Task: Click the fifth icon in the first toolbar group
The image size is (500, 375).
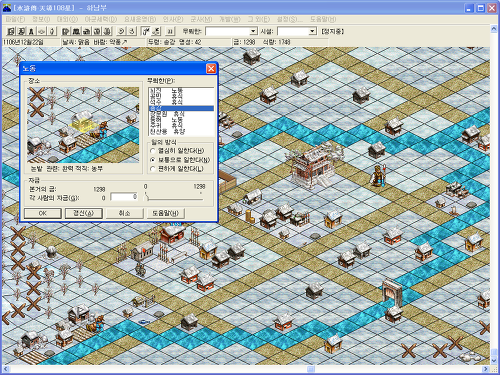Action: pyautogui.click(x=52, y=31)
